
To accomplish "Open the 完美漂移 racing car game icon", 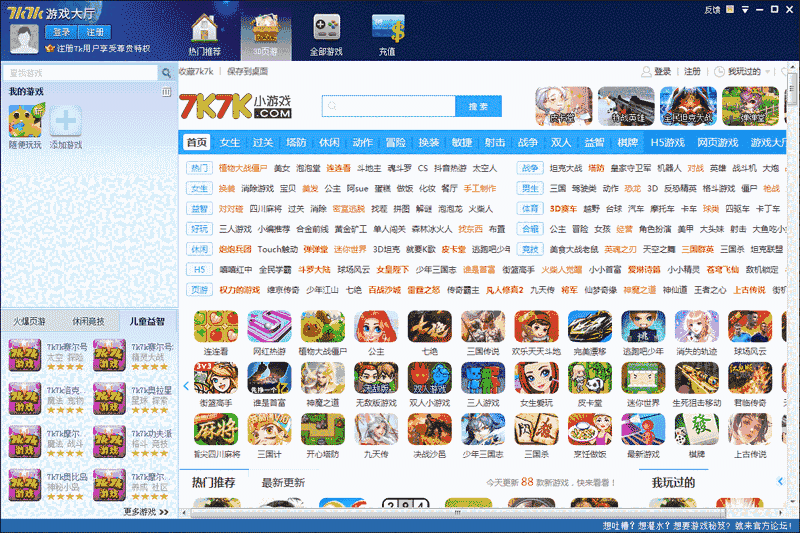I will tap(590, 326).
